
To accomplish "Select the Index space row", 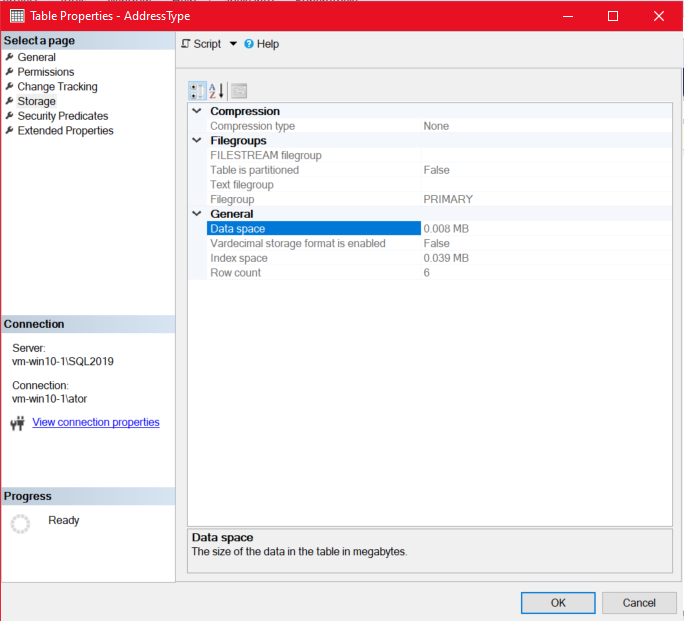I will pos(439,258).
